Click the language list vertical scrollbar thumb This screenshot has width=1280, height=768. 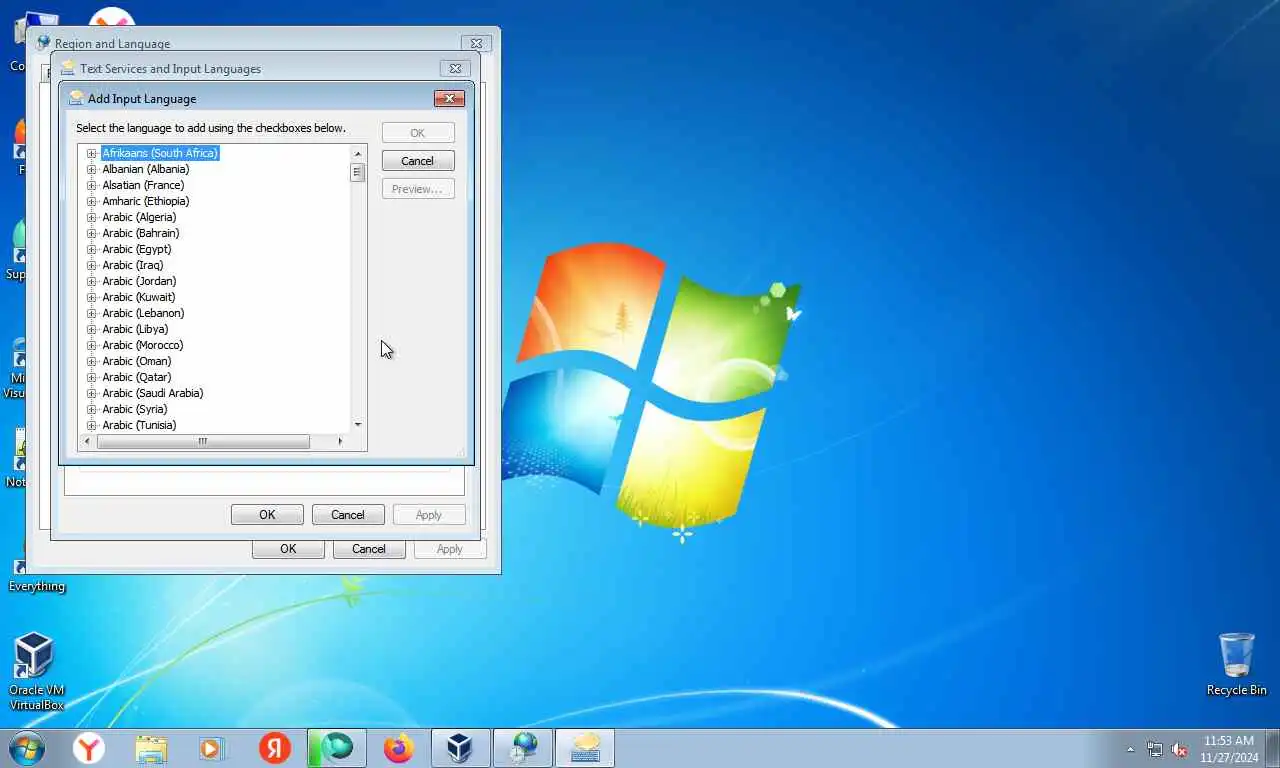coord(358,173)
